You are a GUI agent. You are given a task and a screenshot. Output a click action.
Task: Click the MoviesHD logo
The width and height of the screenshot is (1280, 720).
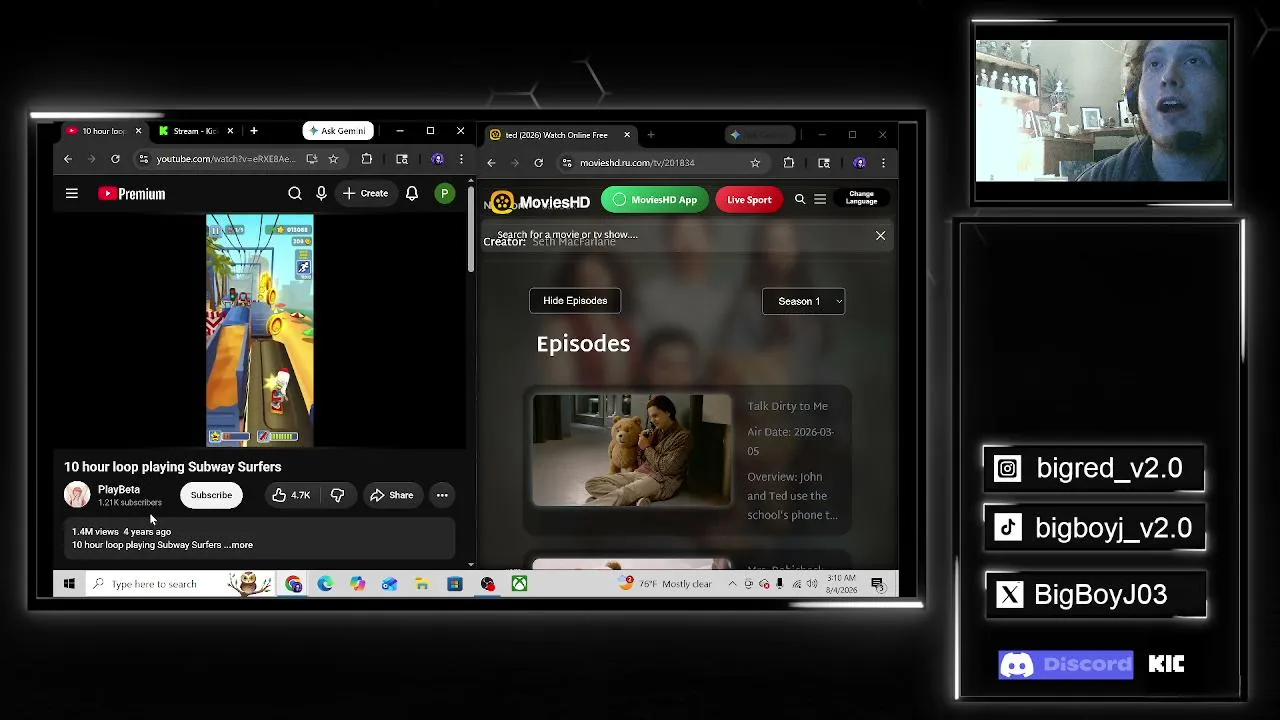pyautogui.click(x=540, y=202)
